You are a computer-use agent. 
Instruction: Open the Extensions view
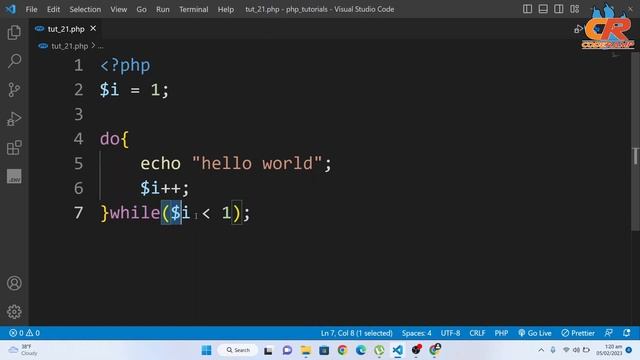[x=14, y=147]
